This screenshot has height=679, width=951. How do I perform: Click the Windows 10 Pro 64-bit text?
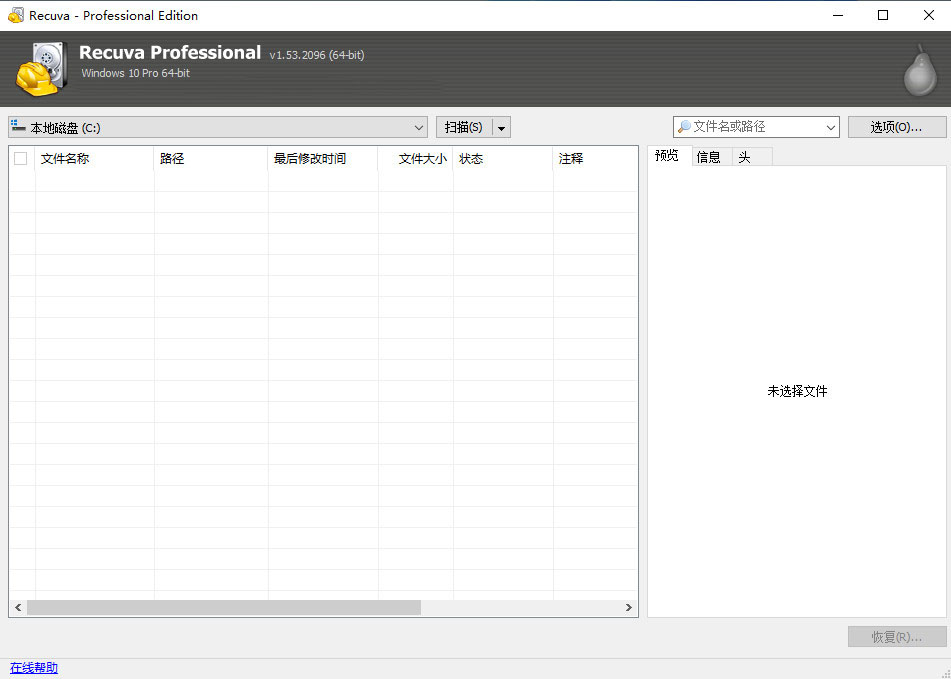pos(136,73)
